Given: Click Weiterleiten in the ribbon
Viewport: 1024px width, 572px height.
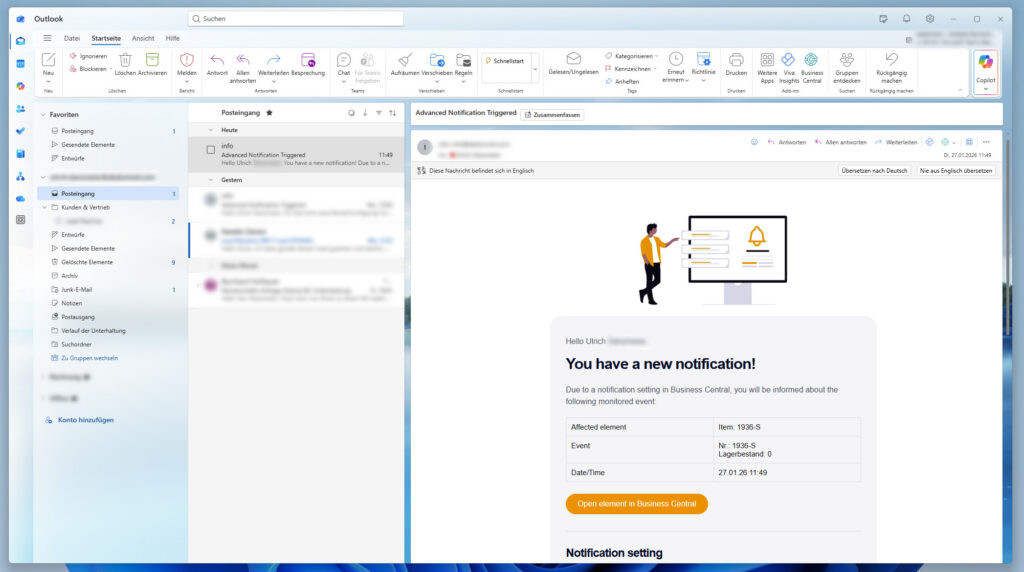Looking at the screenshot, I should pos(273,62).
